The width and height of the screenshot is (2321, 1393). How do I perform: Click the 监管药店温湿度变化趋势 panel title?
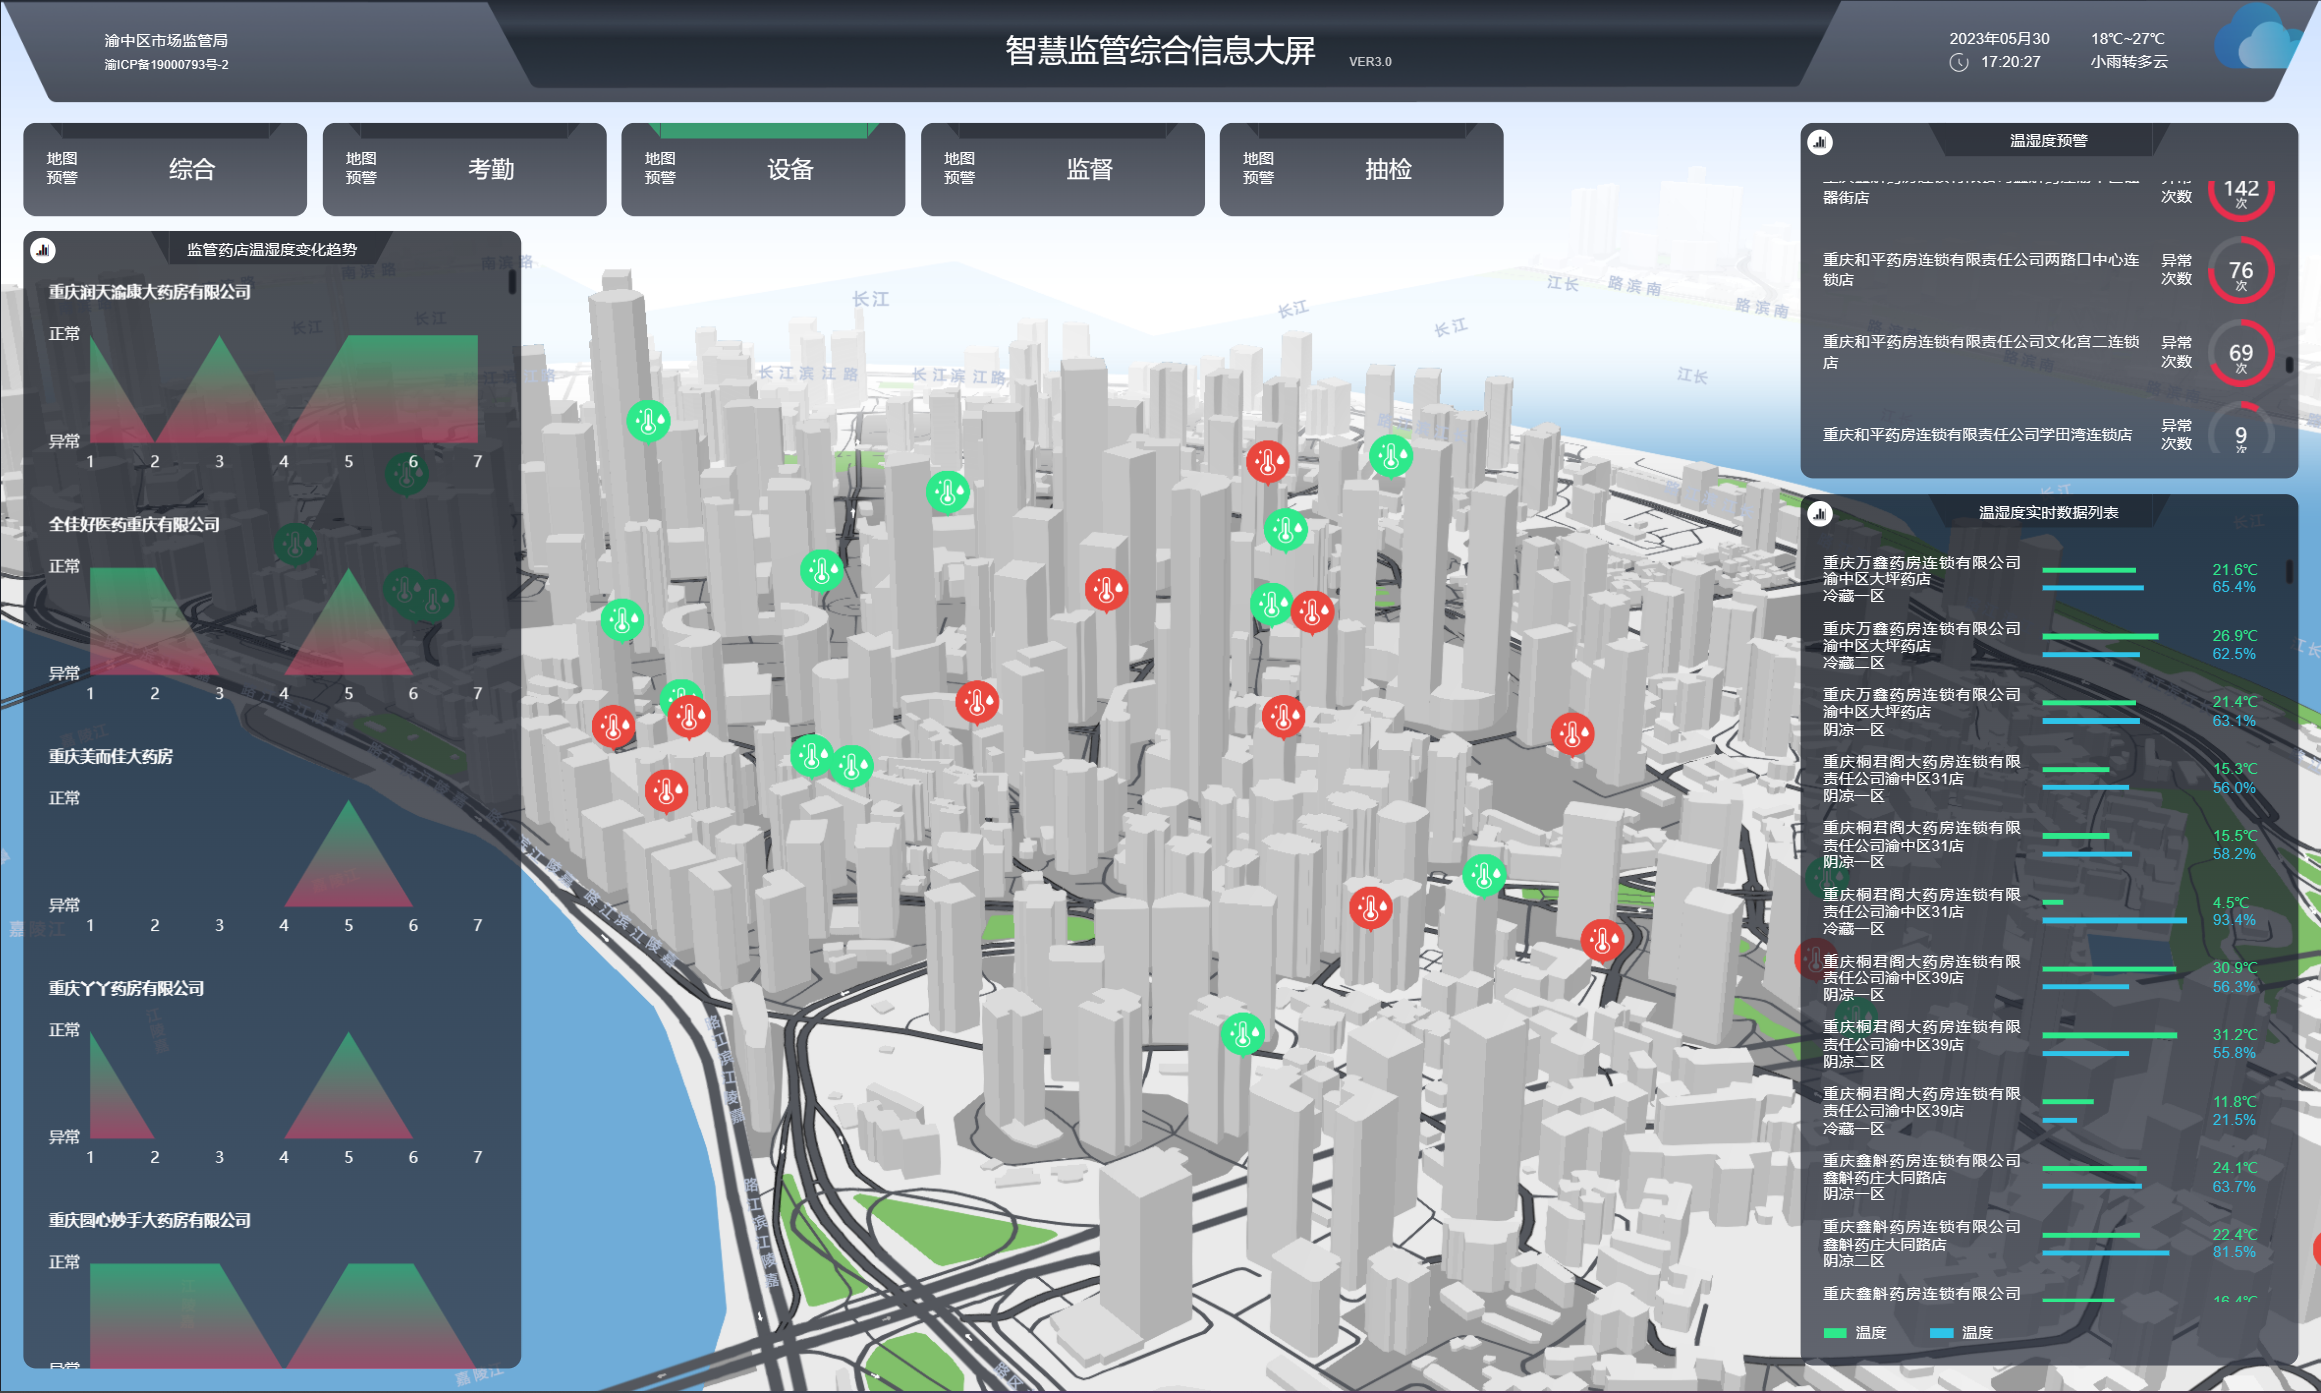[x=272, y=250]
